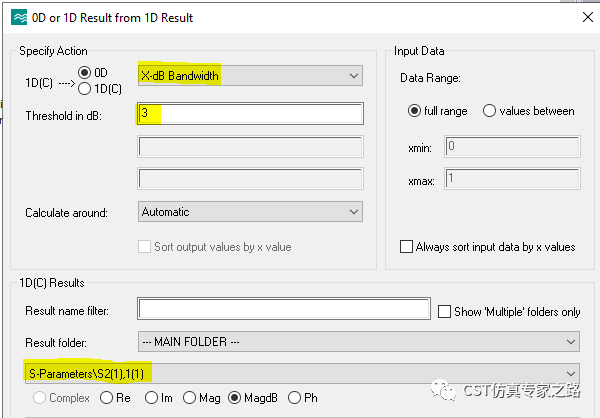Click the empty field above Calculate around
Screen dimensions: 600x418
250,178
